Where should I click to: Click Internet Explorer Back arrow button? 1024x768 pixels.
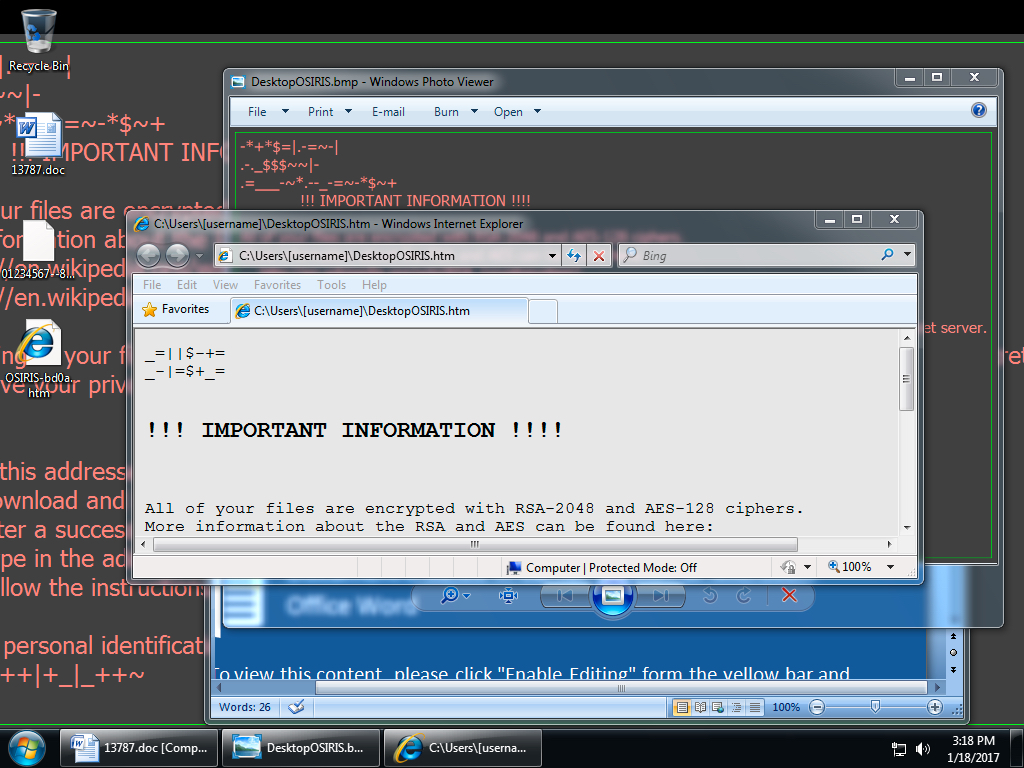149,255
